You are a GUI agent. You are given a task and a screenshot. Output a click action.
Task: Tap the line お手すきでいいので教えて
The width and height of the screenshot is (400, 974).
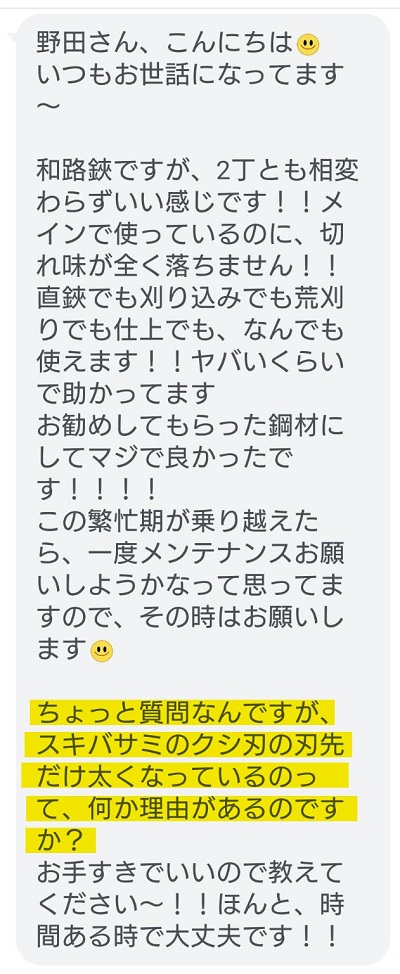click(x=189, y=874)
